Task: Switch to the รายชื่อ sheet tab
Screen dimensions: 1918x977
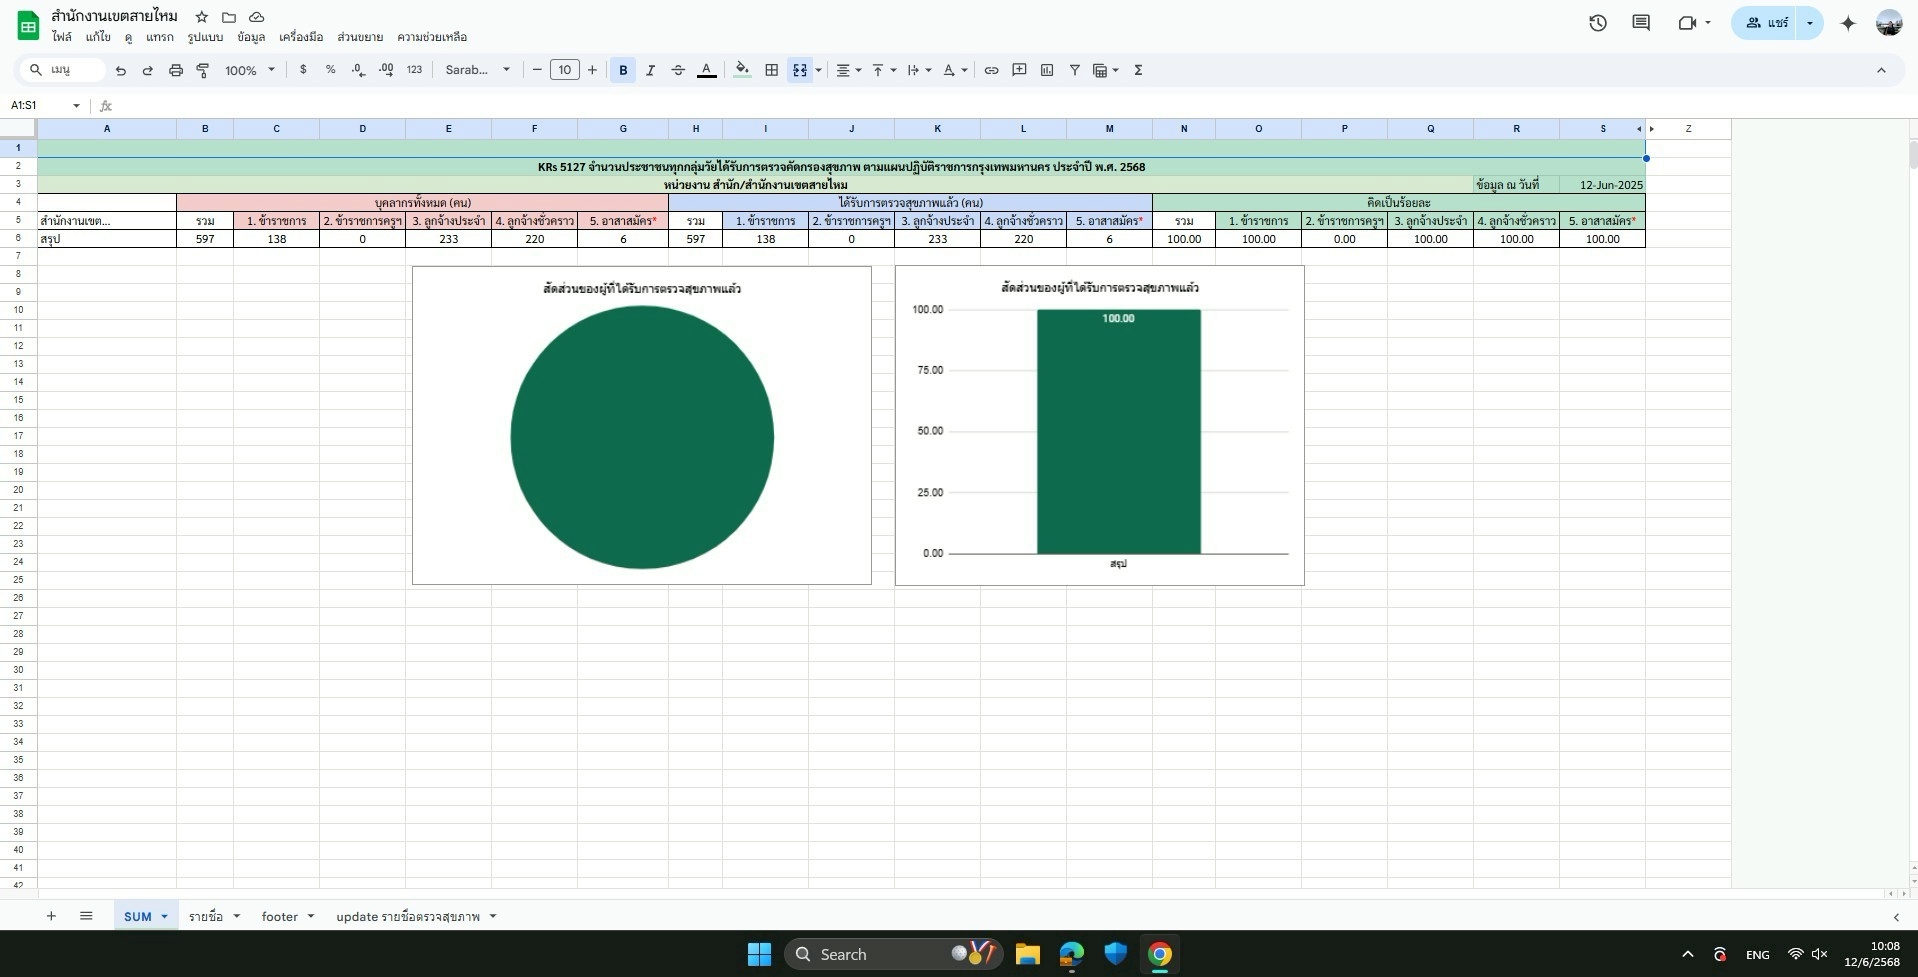Action: [x=206, y=916]
